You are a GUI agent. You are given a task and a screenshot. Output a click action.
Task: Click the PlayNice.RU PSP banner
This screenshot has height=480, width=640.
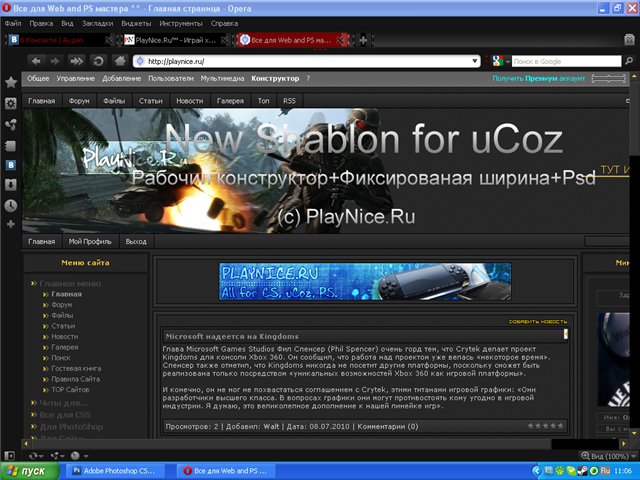pyautogui.click(x=365, y=281)
